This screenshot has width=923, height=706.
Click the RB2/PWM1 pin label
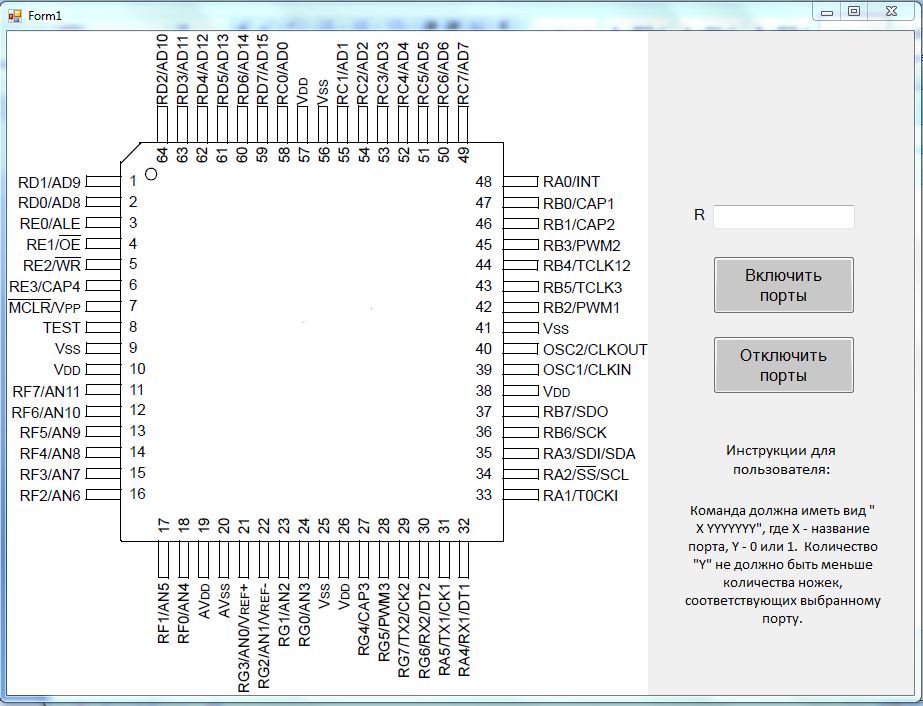[x=581, y=308]
